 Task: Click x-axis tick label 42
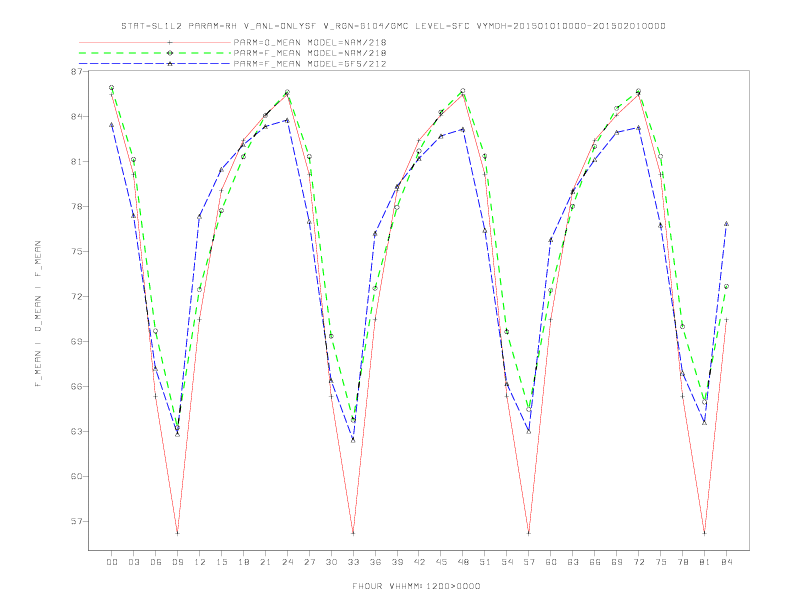point(419,562)
